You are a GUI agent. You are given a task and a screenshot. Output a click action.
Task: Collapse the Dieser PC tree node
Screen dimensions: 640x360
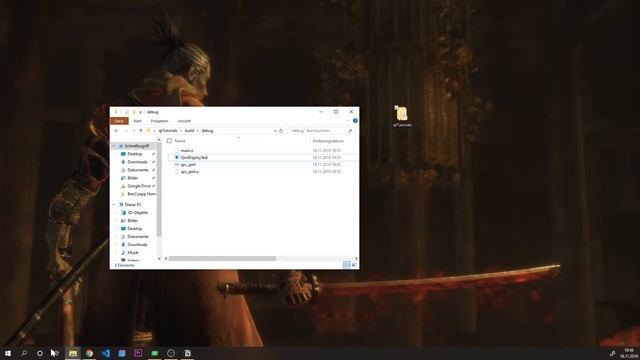pyautogui.click(x=114, y=204)
